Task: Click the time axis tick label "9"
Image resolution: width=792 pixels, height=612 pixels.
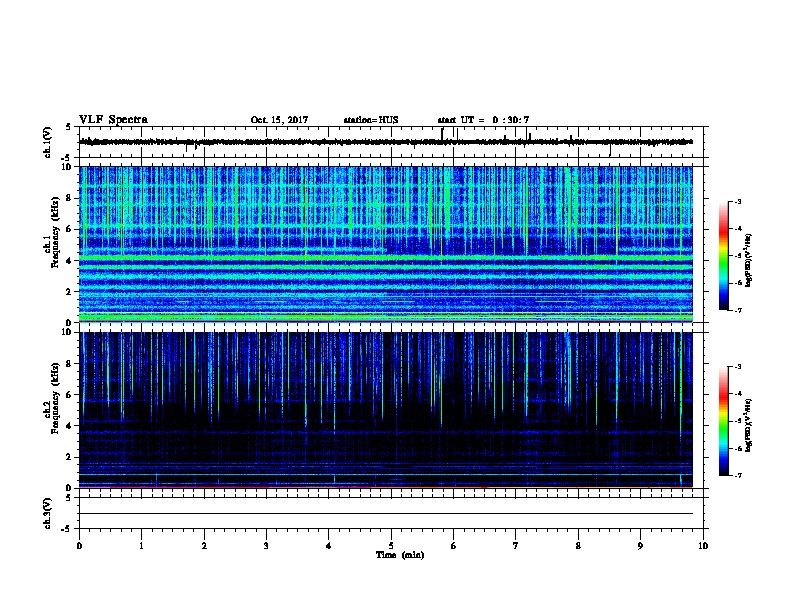Action: point(640,546)
